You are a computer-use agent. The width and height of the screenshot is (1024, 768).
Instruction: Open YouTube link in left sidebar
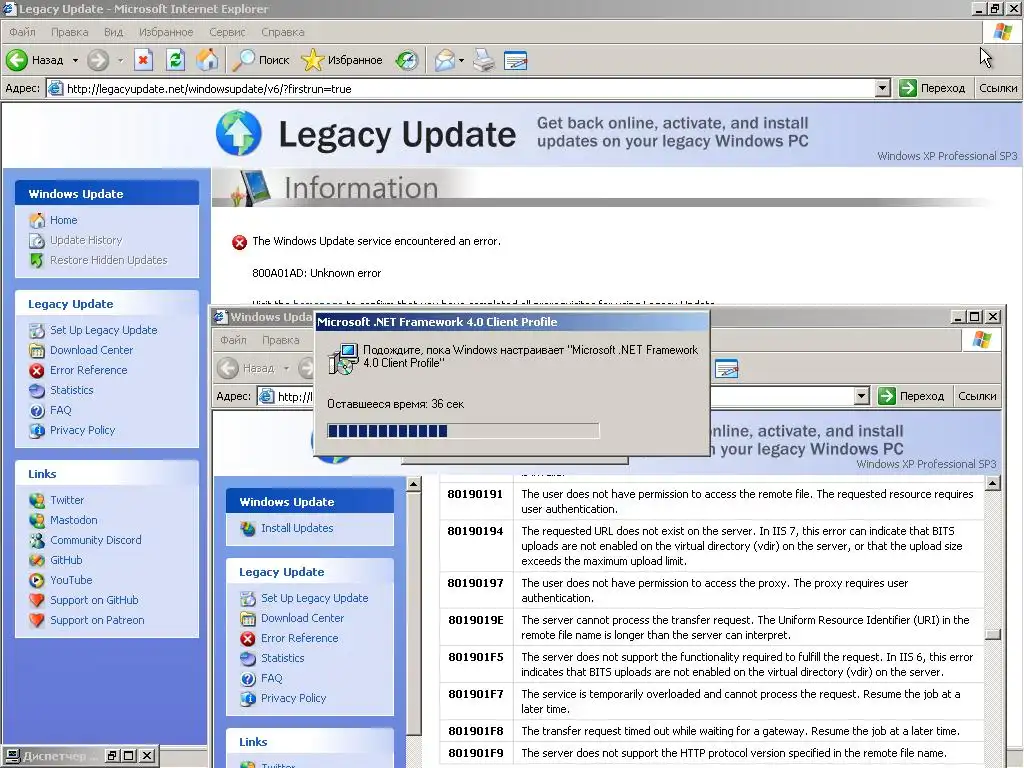tap(71, 580)
